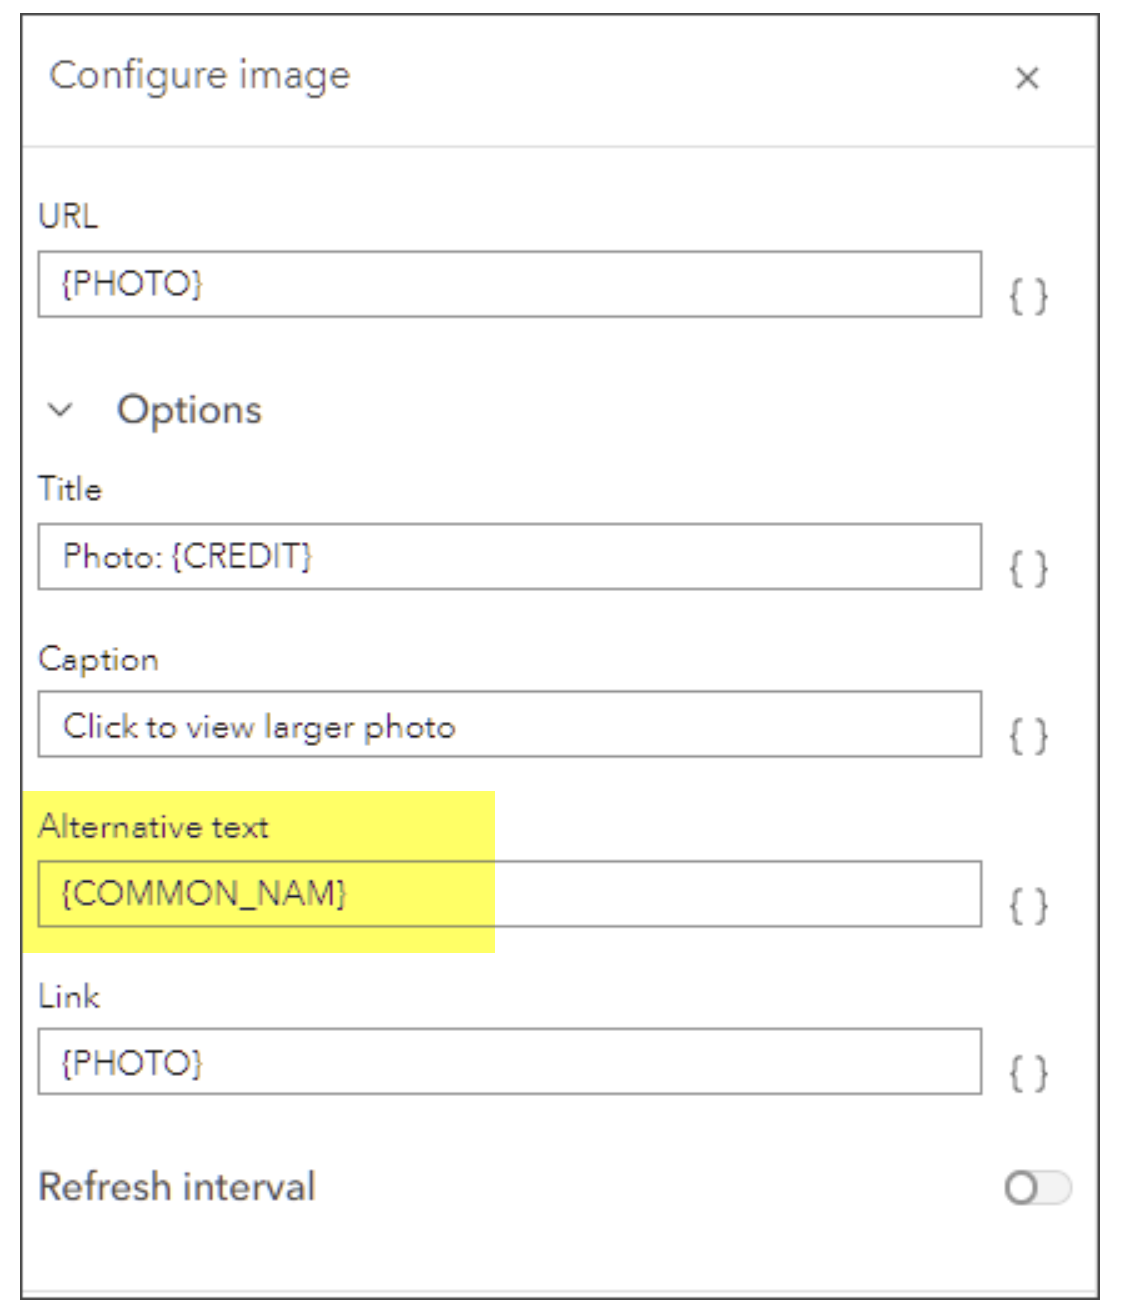Screen dimensions: 1130x1311
Task: Click the Title field label
Action: 70,489
